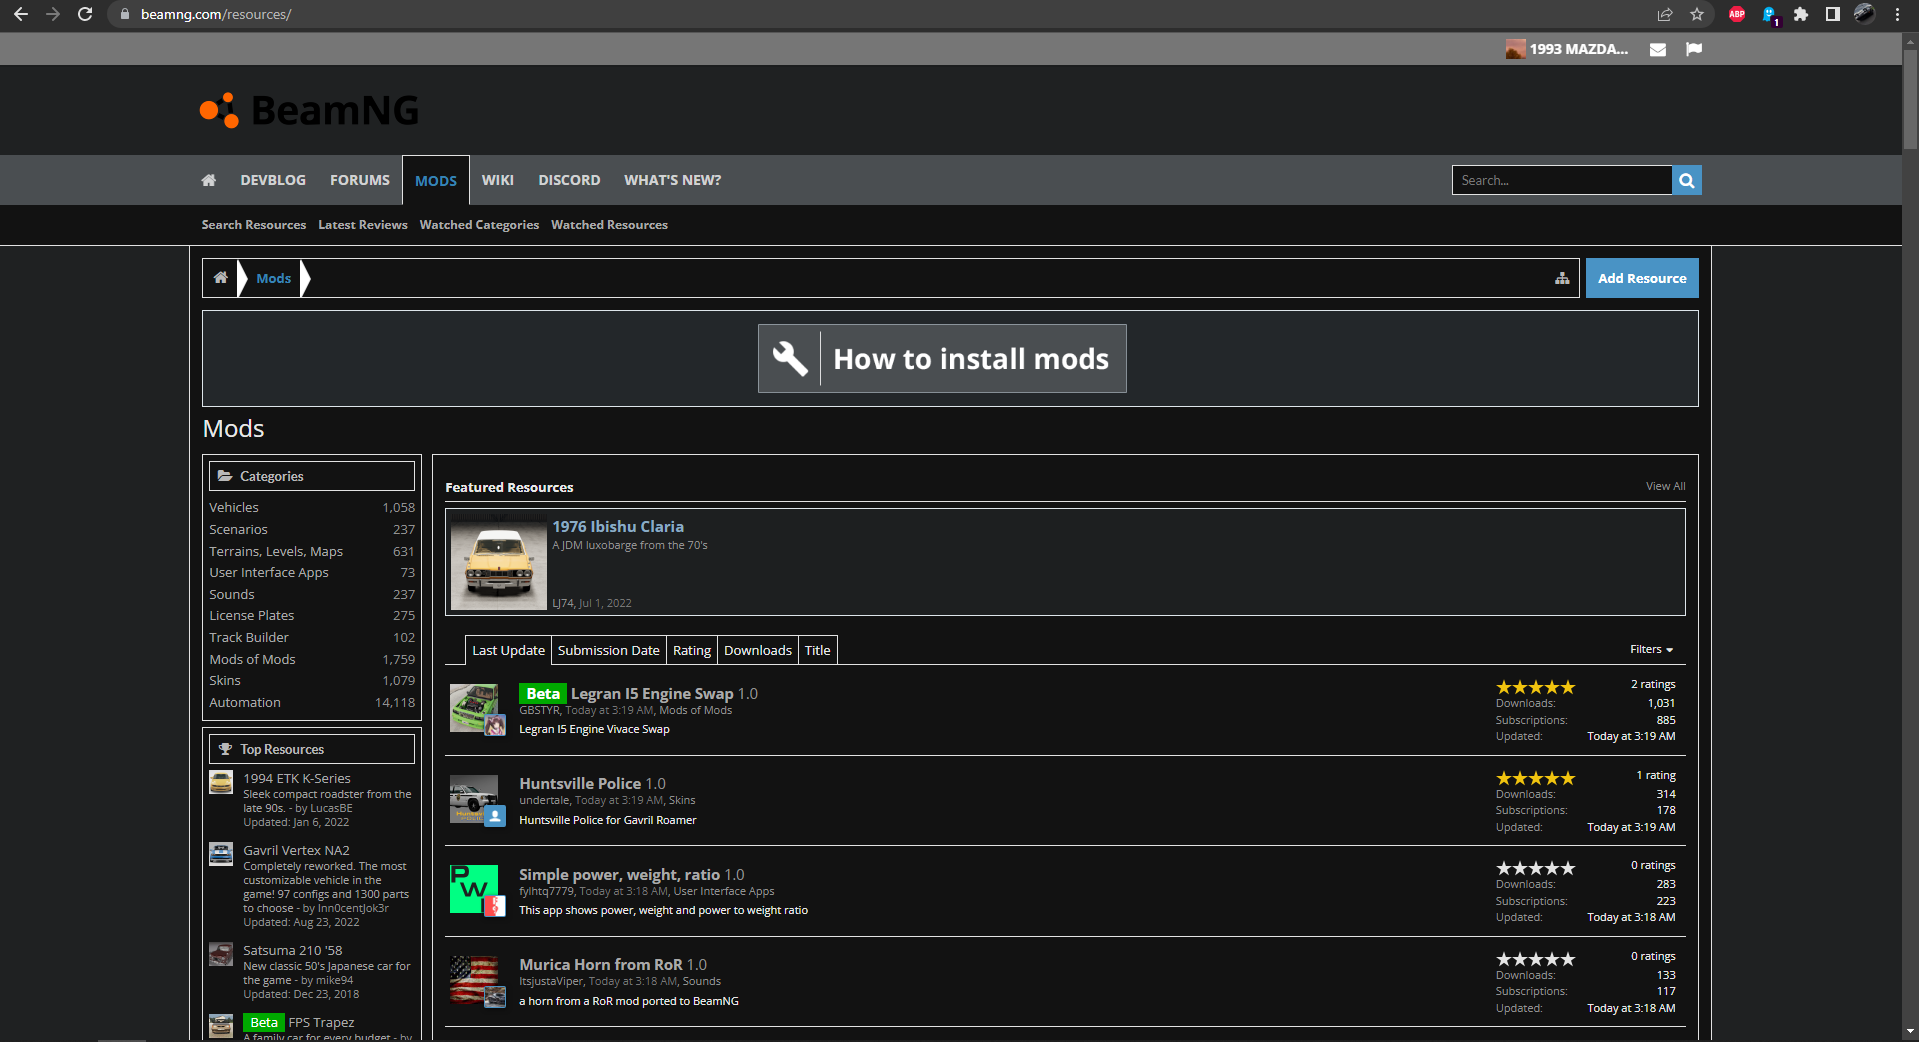1919x1042 pixels.
Task: Click the wrench icon in install banner
Action: click(x=790, y=358)
